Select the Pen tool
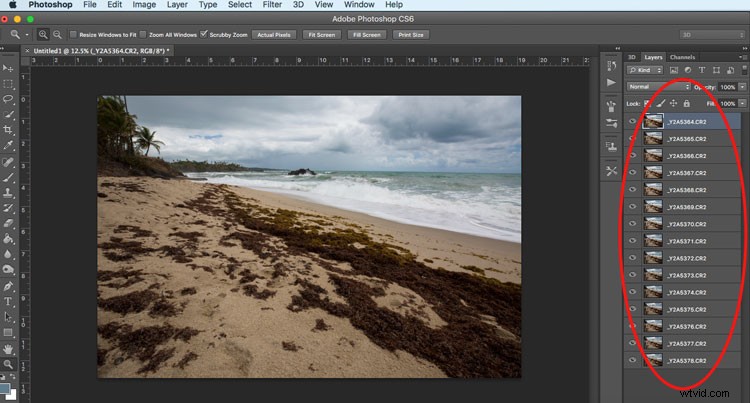This screenshot has width=750, height=403. coord(8,286)
